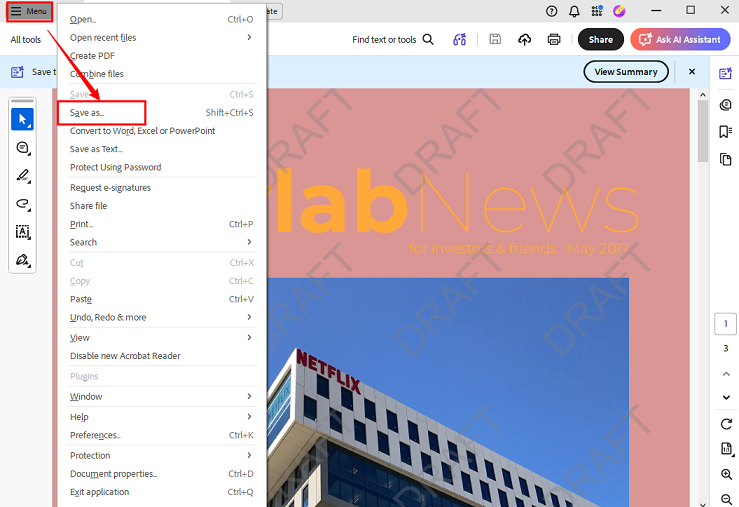739x507 pixels.
Task: Expand Open recent files submenu
Action: point(161,37)
